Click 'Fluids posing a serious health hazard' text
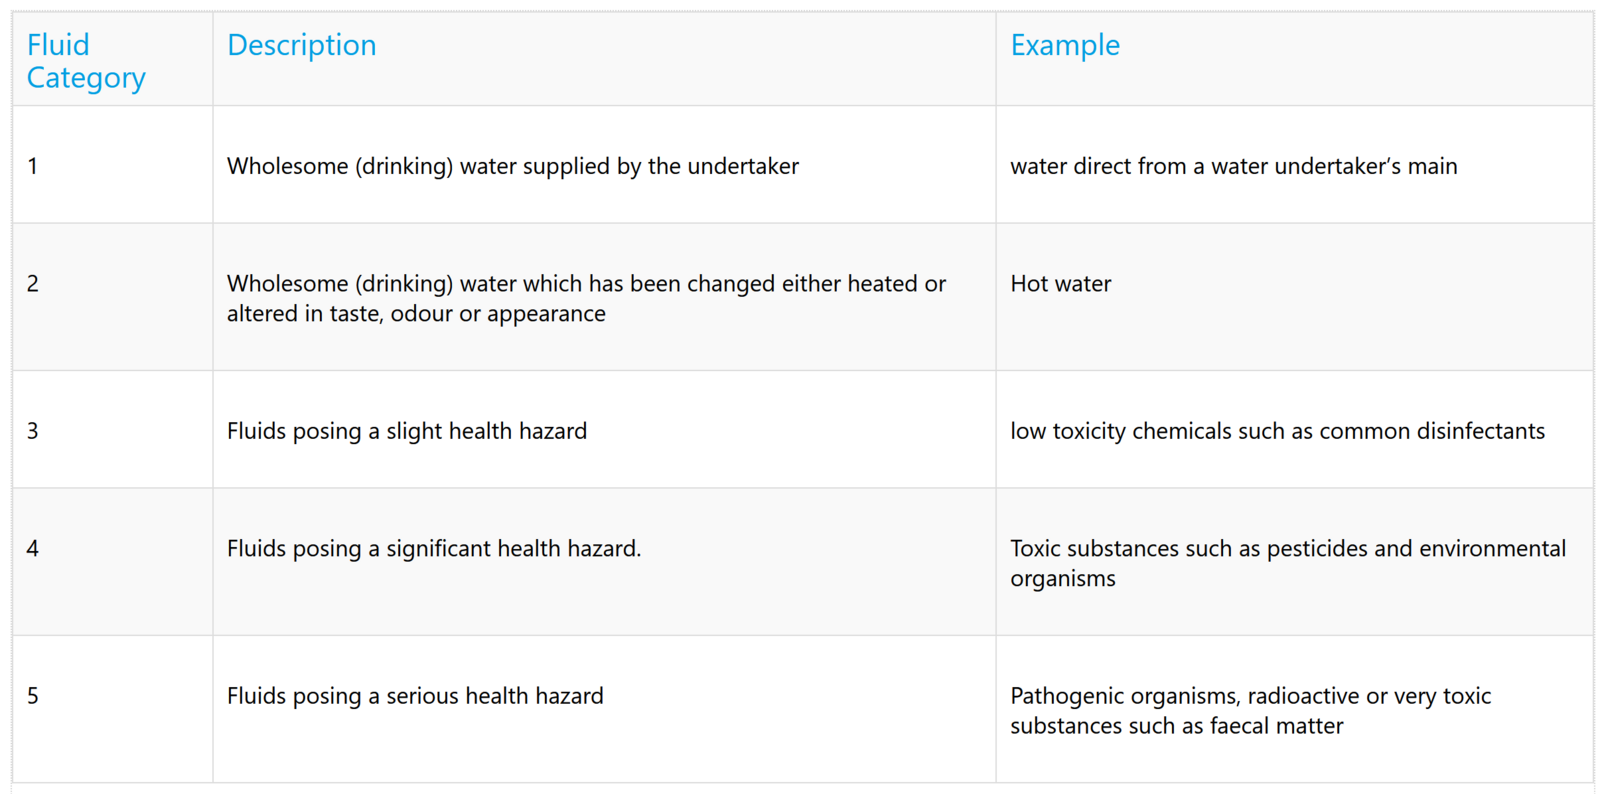 pos(415,696)
